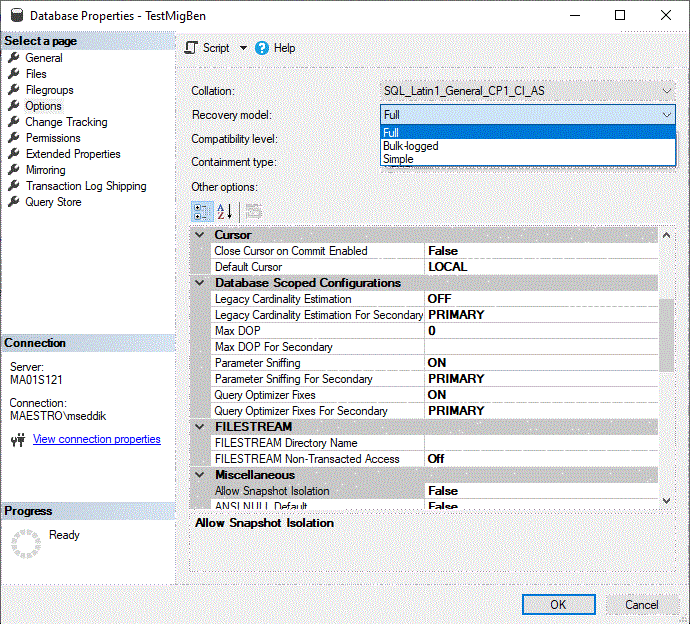Collapse the FILESTREAM category
The height and width of the screenshot is (624, 690).
tap(200, 426)
